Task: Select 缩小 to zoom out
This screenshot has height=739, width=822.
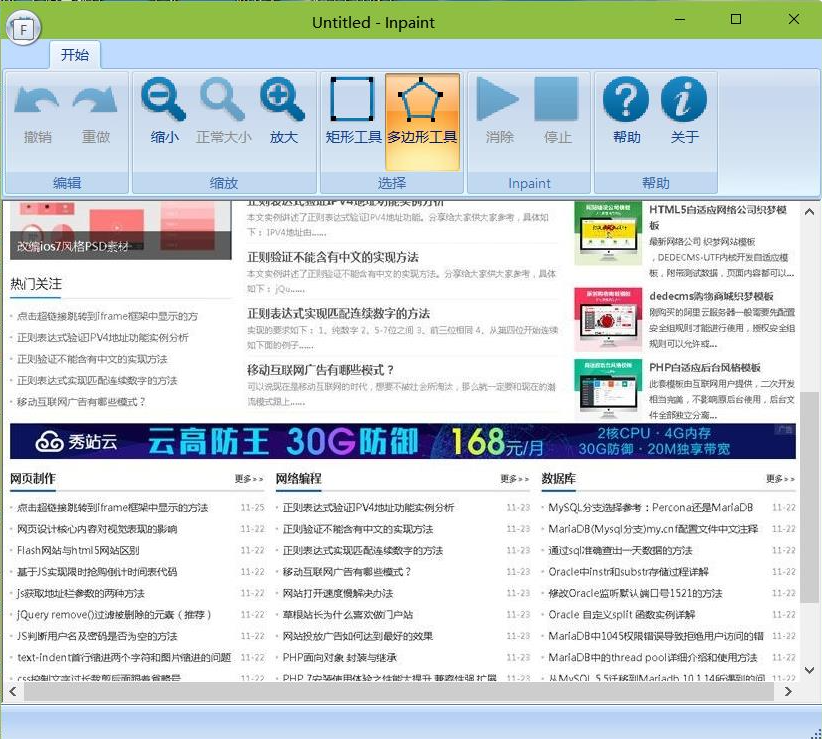Action: pyautogui.click(x=163, y=110)
